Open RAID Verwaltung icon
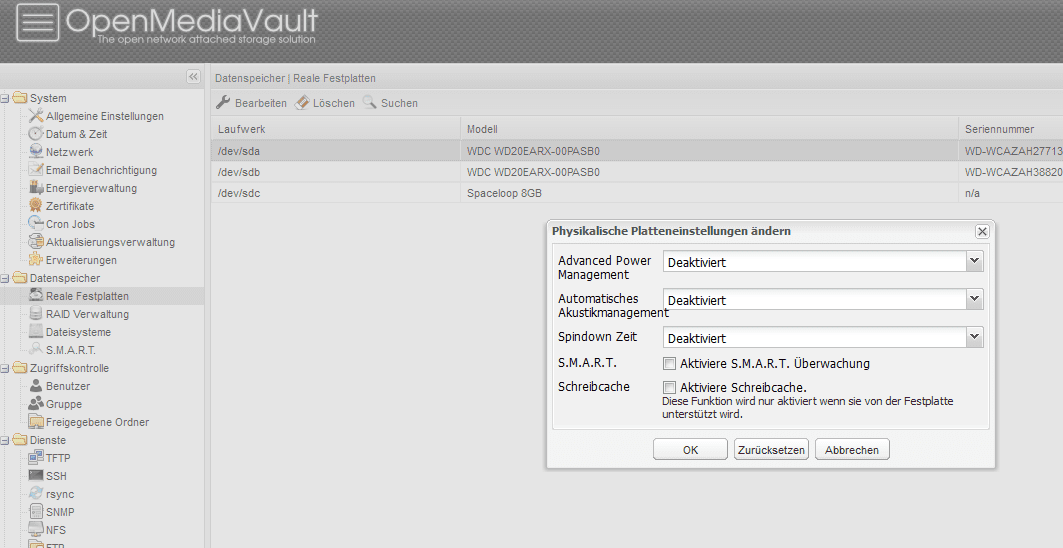 [x=36, y=313]
